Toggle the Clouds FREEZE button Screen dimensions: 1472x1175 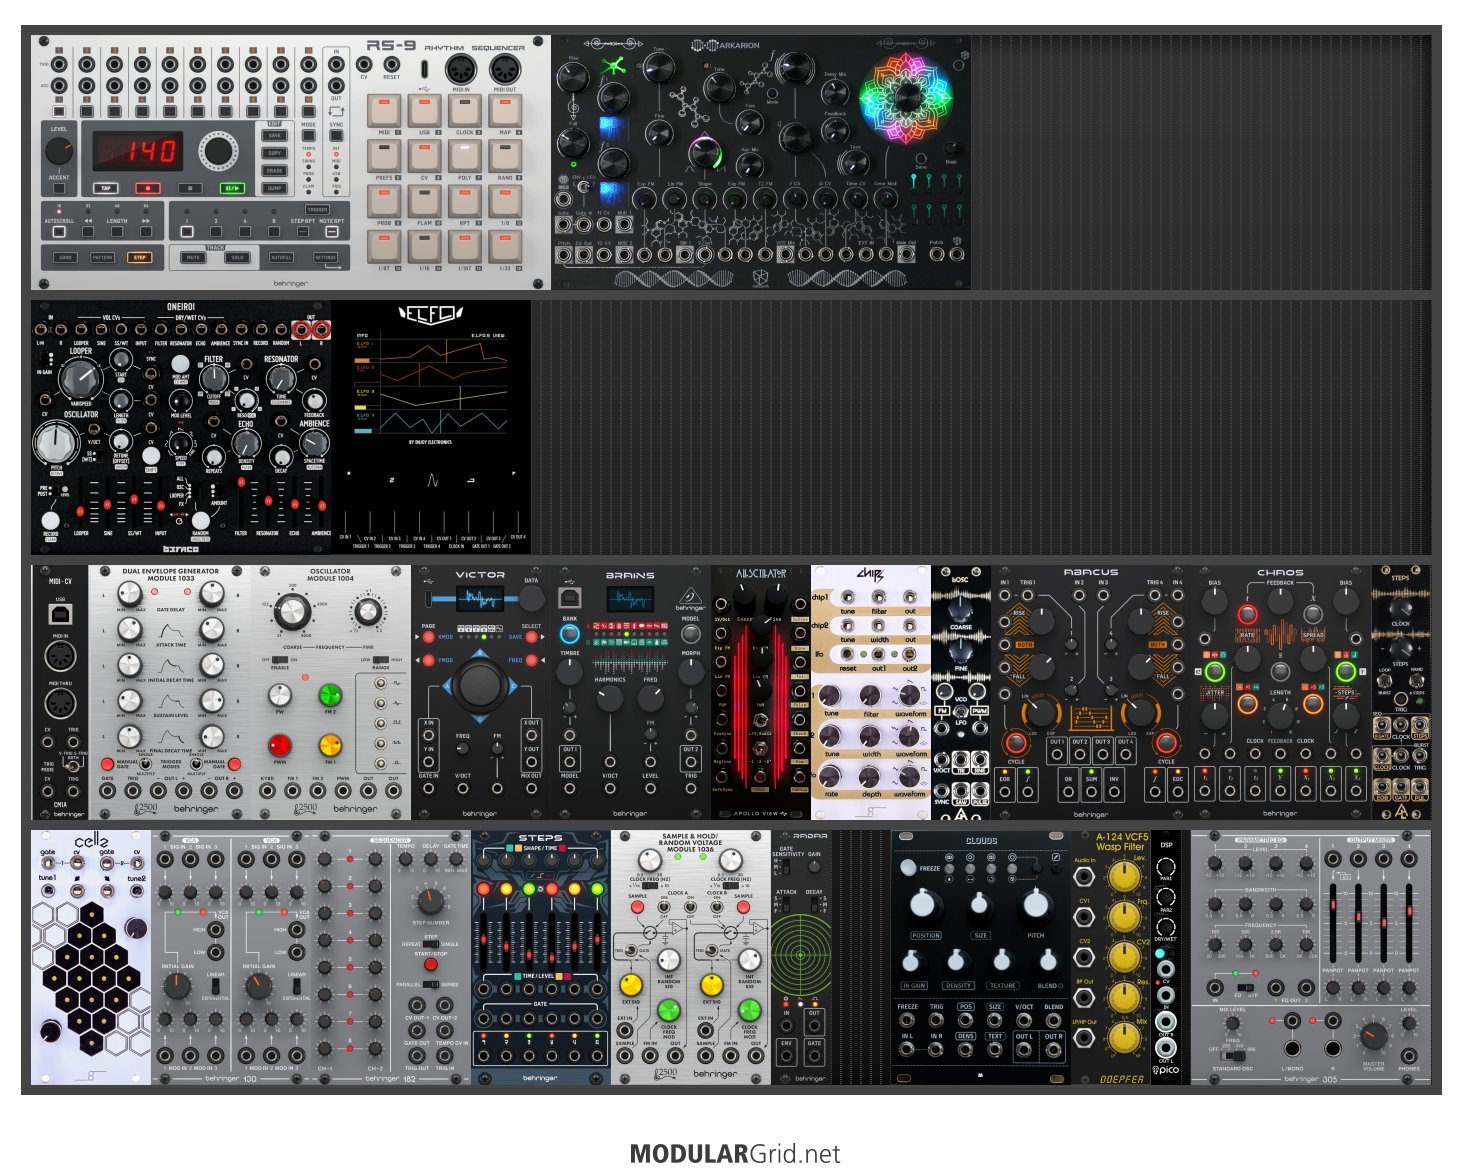pos(909,867)
